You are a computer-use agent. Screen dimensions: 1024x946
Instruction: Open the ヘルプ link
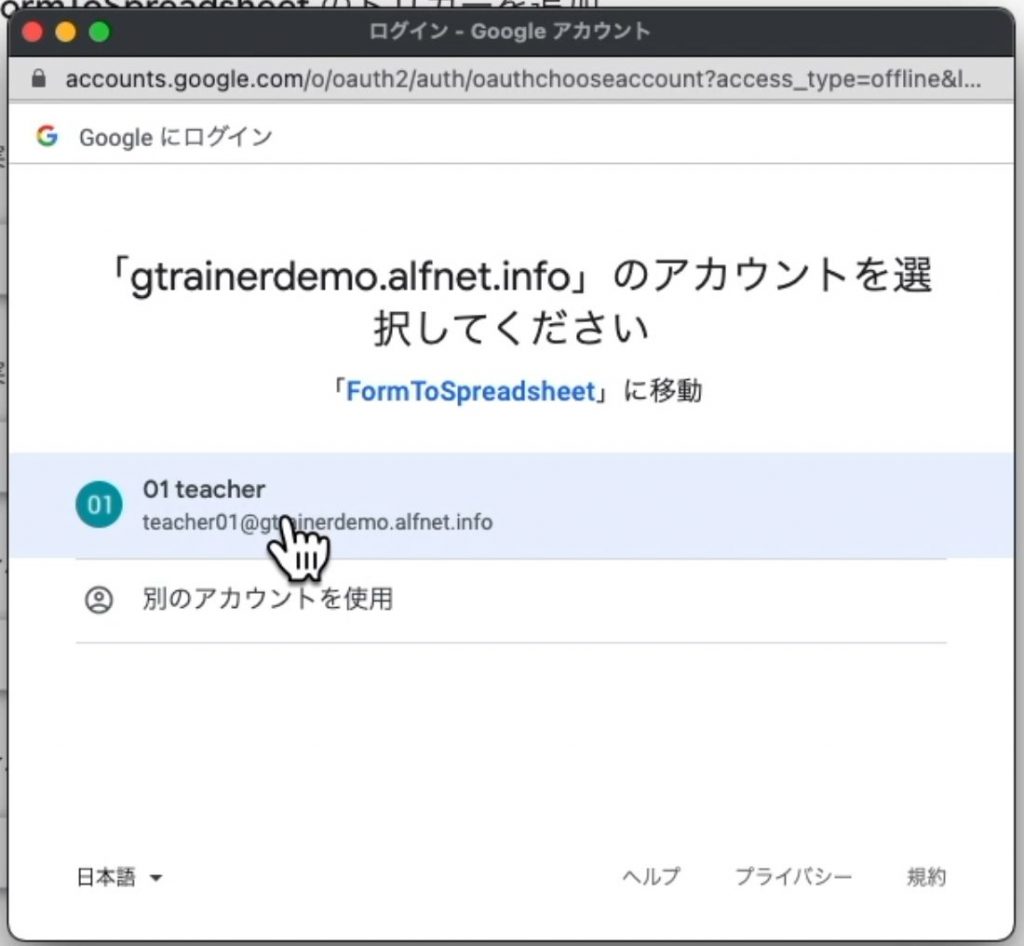coord(651,876)
